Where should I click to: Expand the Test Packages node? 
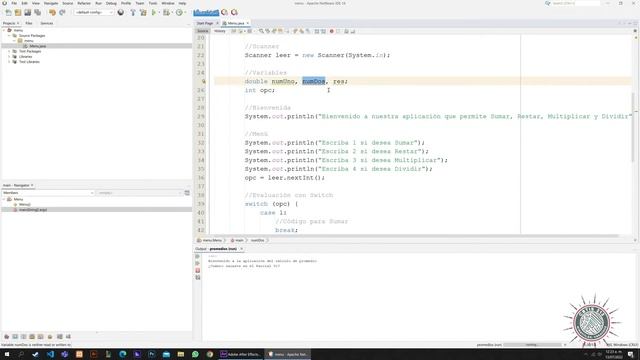(9, 51)
